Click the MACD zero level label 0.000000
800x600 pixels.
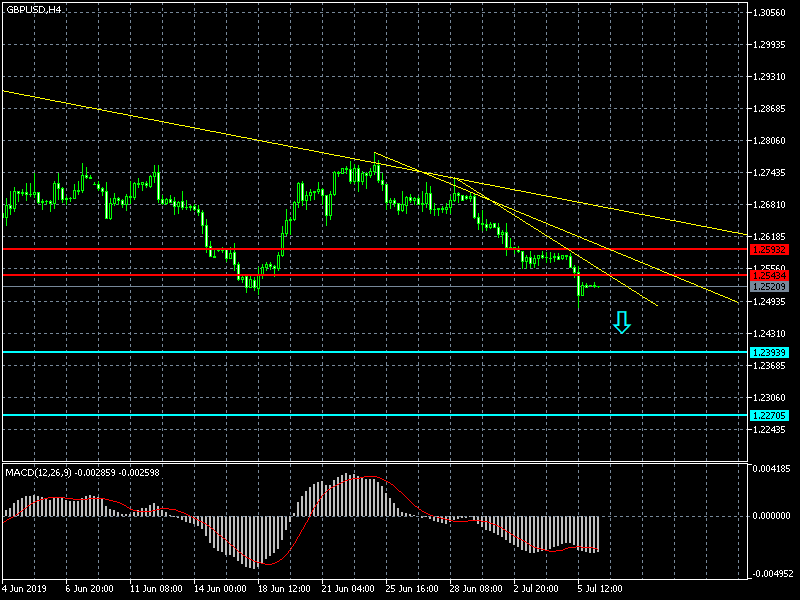pyautogui.click(x=771, y=516)
